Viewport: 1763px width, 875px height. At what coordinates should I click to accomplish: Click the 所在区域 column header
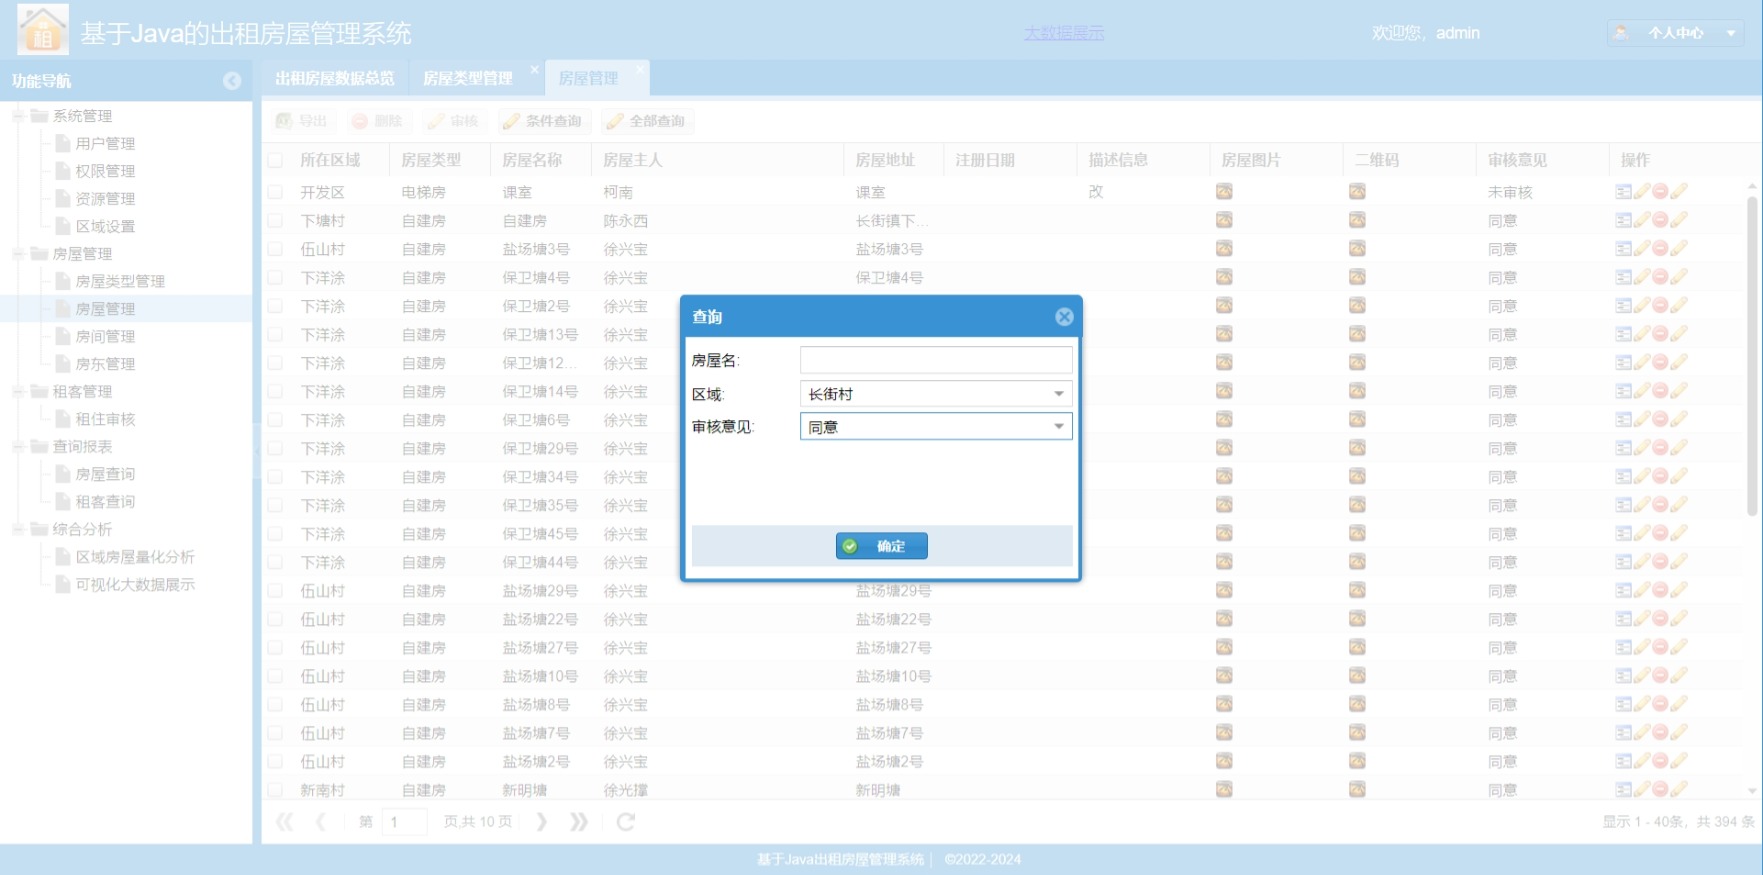(x=330, y=160)
